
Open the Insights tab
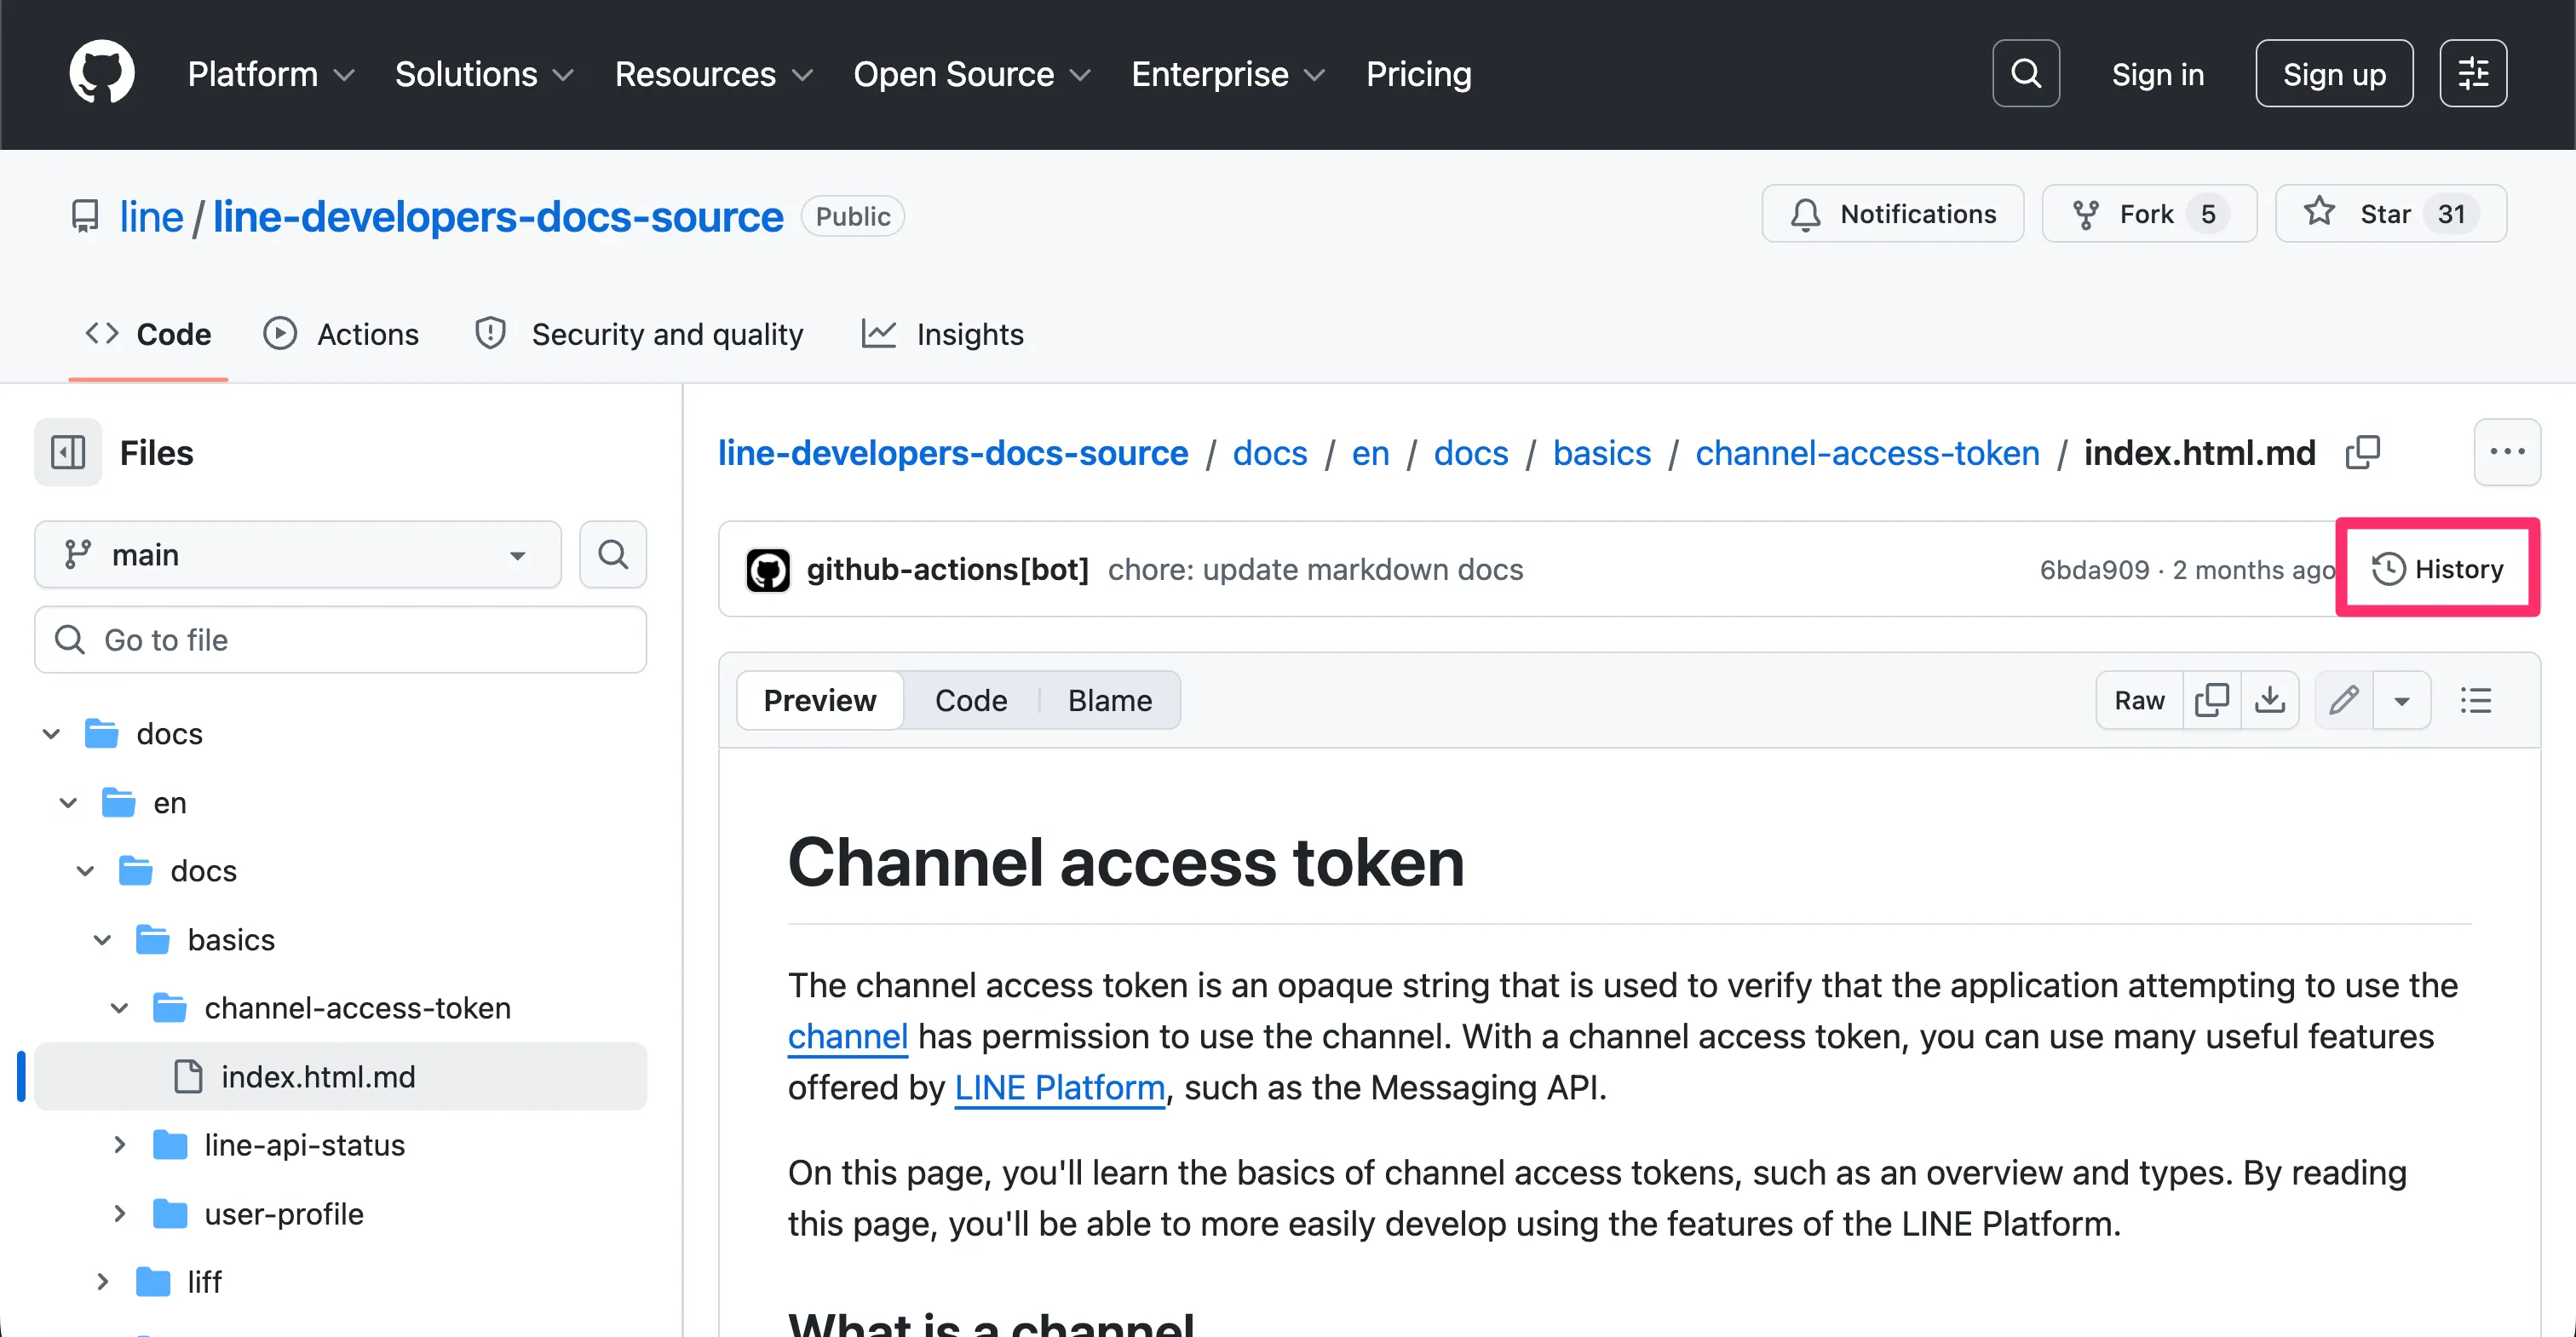coord(942,334)
